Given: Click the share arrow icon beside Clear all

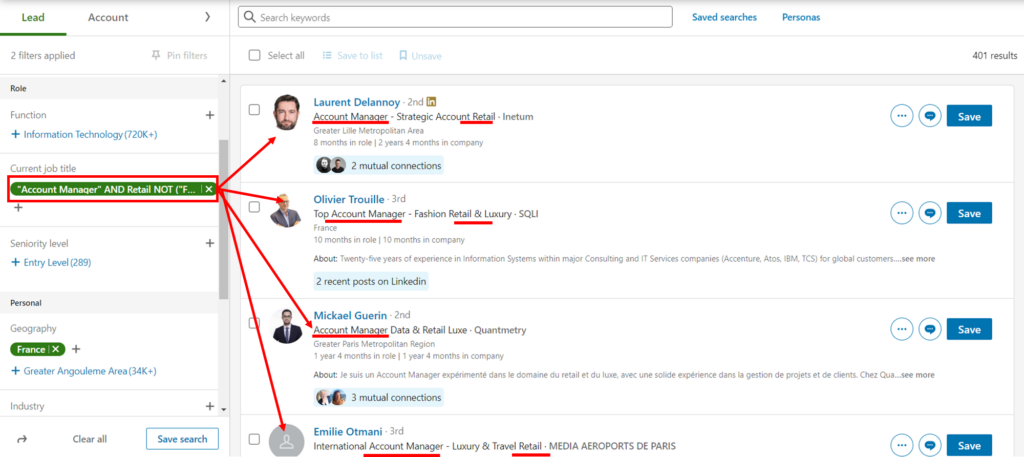Looking at the screenshot, I should click(22, 439).
